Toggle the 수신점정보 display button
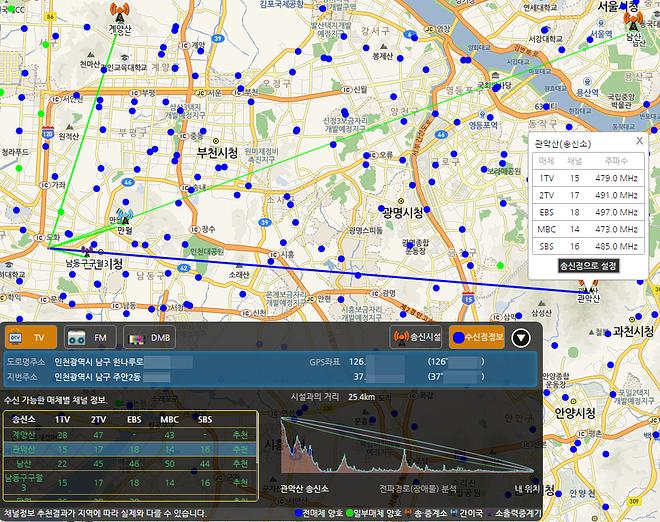 tap(477, 338)
